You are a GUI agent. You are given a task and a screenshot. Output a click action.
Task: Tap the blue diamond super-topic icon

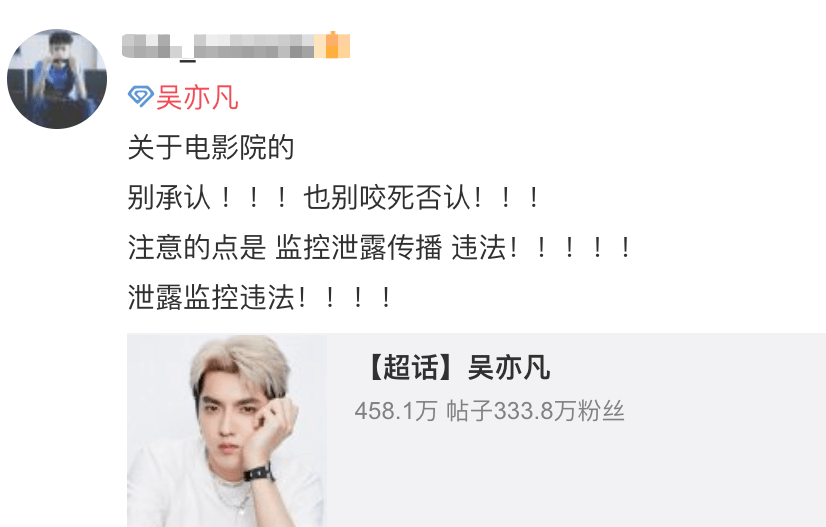click(140, 96)
